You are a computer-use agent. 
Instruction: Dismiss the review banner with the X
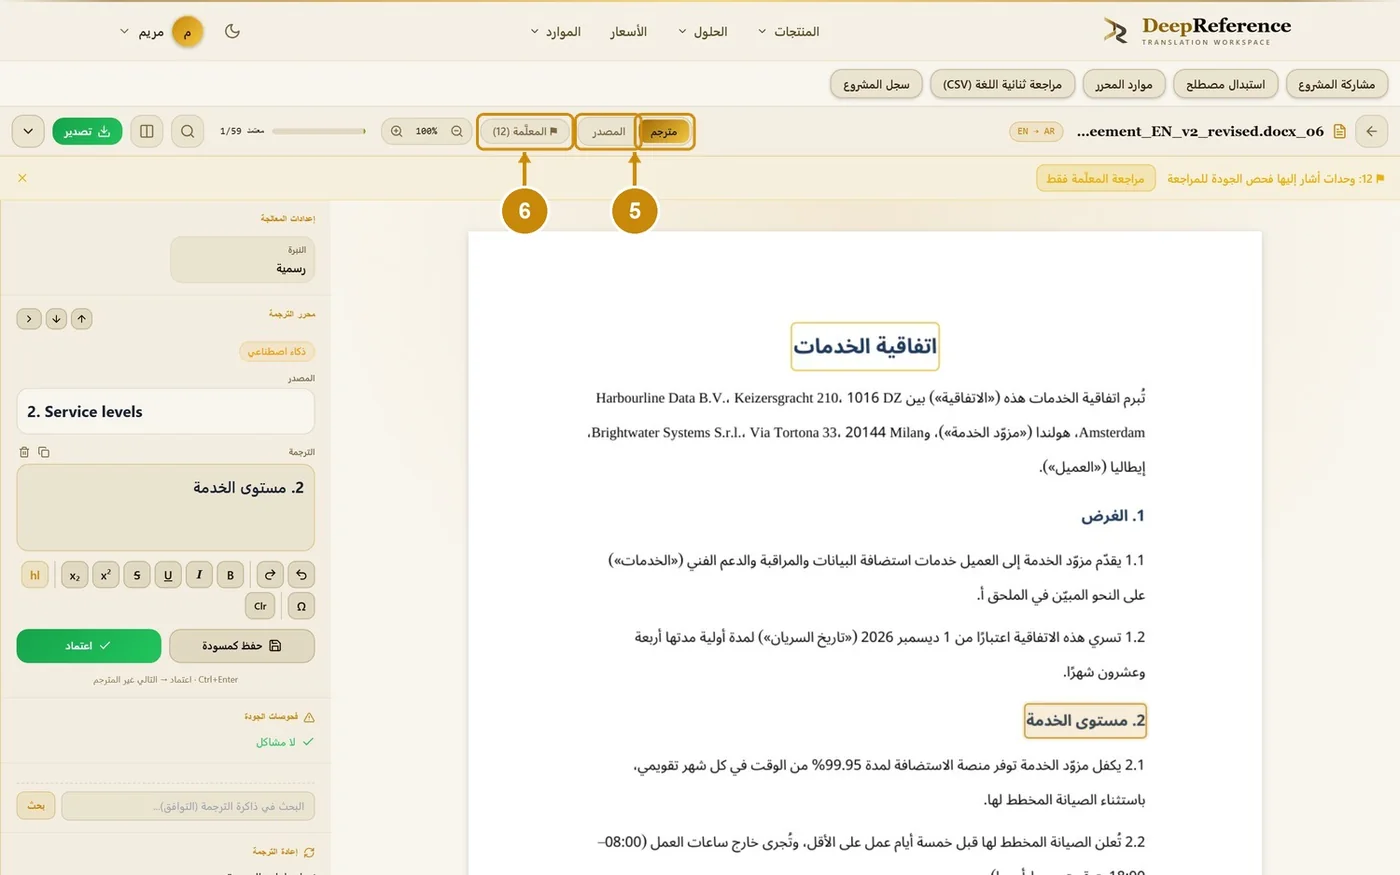click(x=22, y=178)
